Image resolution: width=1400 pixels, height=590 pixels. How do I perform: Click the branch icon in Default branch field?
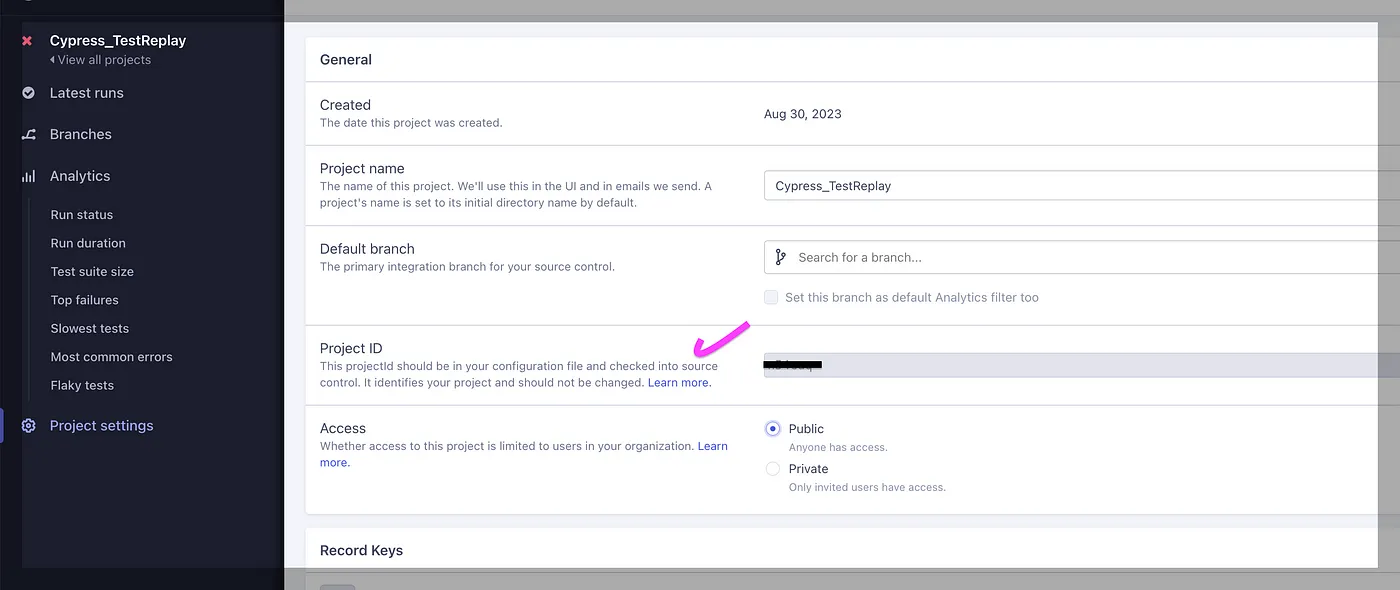coord(780,257)
